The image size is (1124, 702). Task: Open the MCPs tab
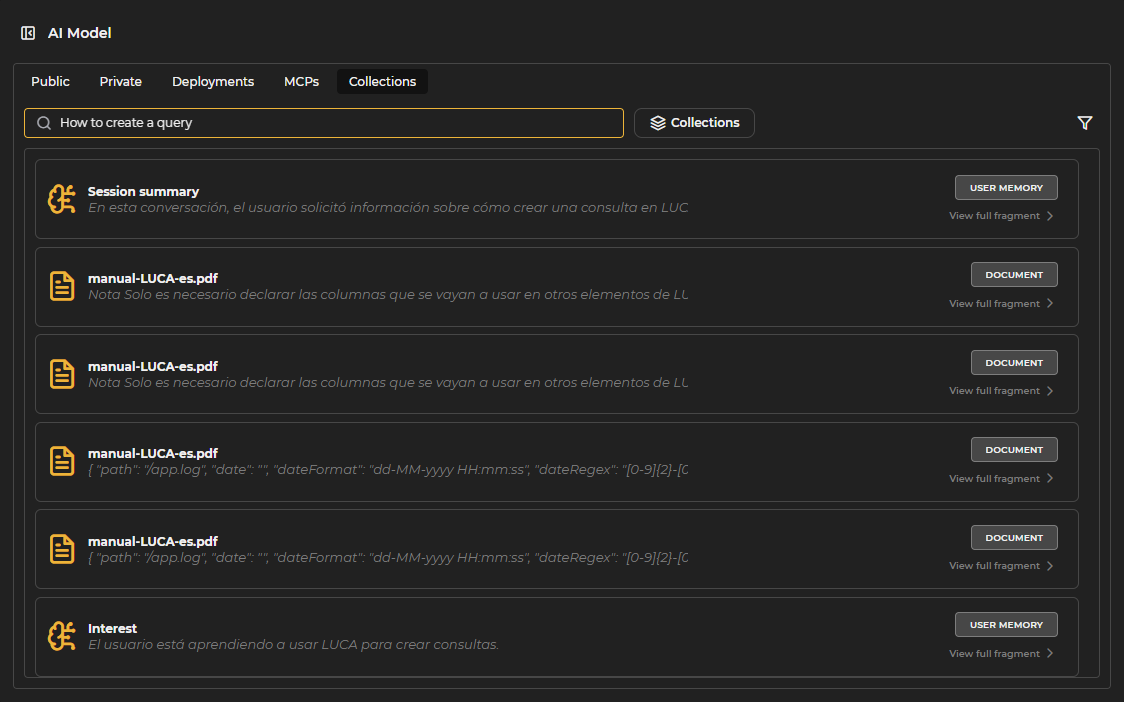[x=301, y=82]
